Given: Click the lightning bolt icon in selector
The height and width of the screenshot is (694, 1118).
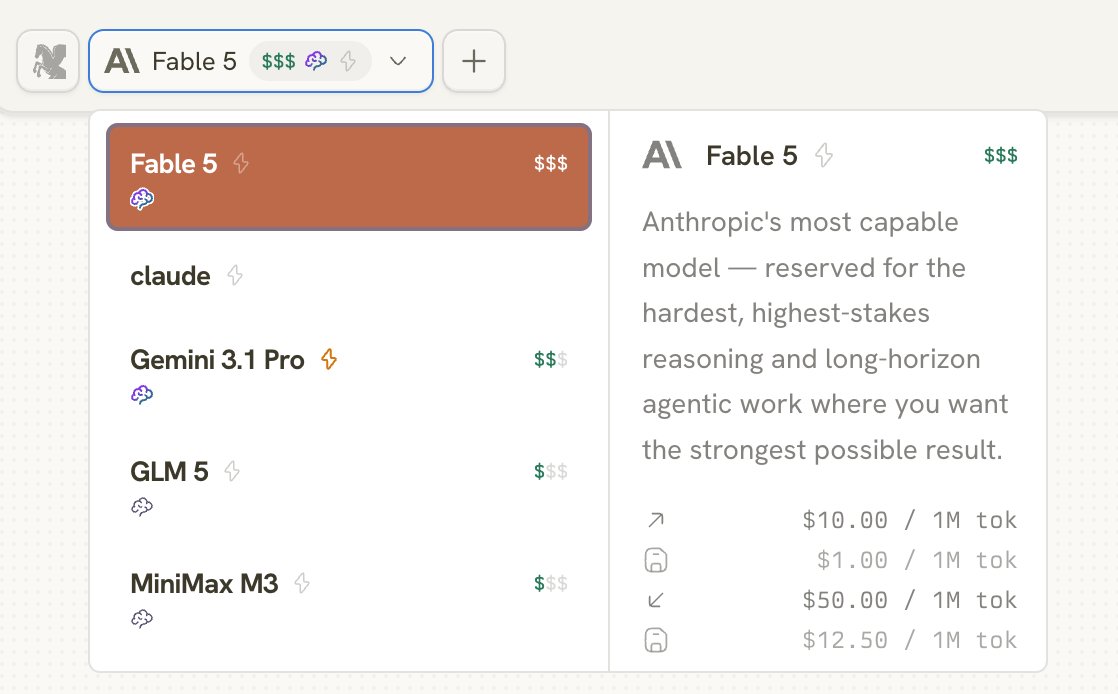Looking at the screenshot, I should point(348,61).
